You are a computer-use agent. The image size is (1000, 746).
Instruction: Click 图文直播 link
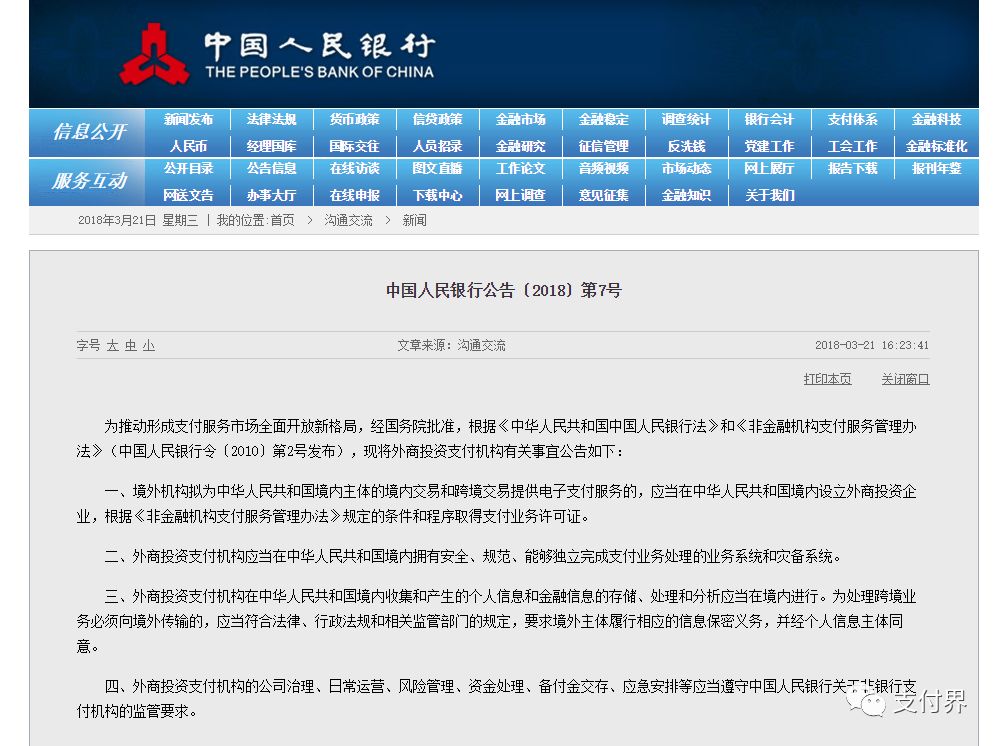pyautogui.click(x=437, y=168)
